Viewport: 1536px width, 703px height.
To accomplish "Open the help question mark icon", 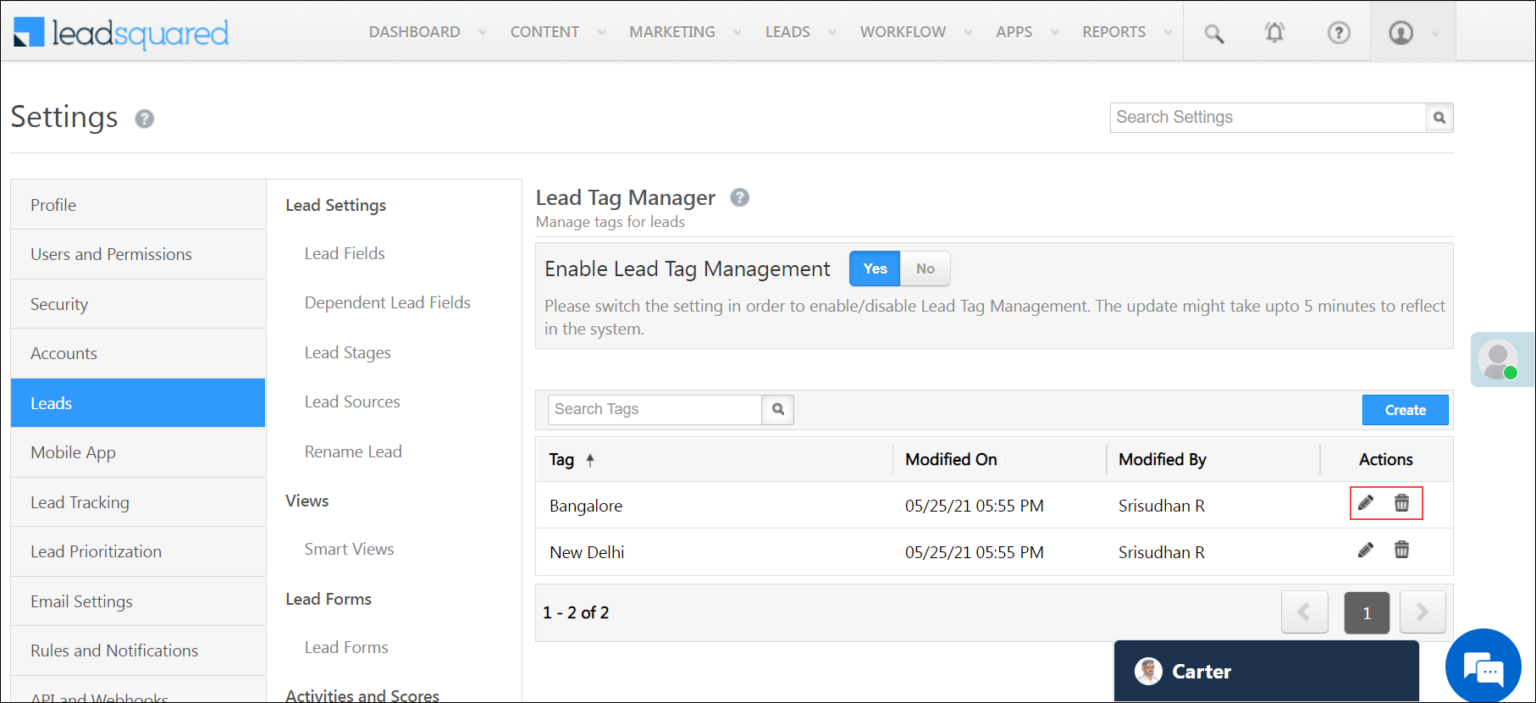I will tap(1338, 32).
